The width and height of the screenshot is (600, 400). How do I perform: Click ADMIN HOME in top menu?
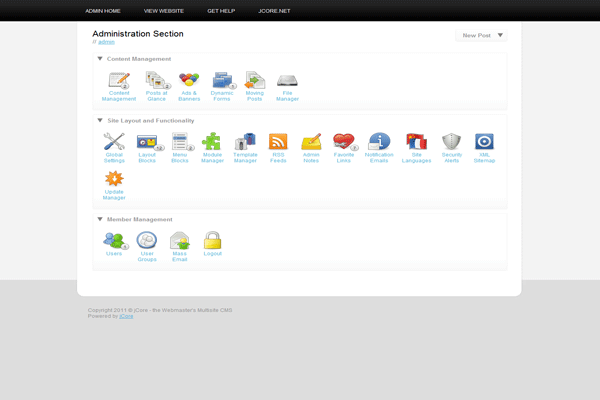pos(103,10)
